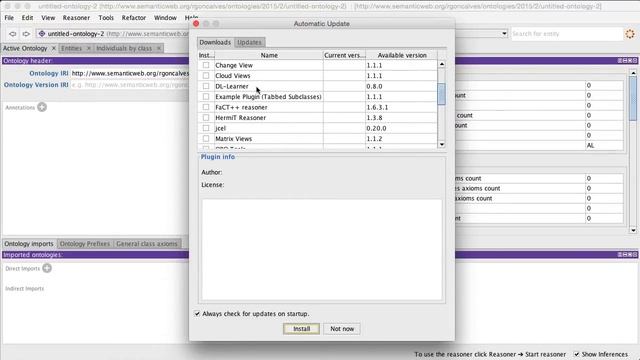Click the Not now button
Screen dimensions: 640x360
tap(342, 329)
